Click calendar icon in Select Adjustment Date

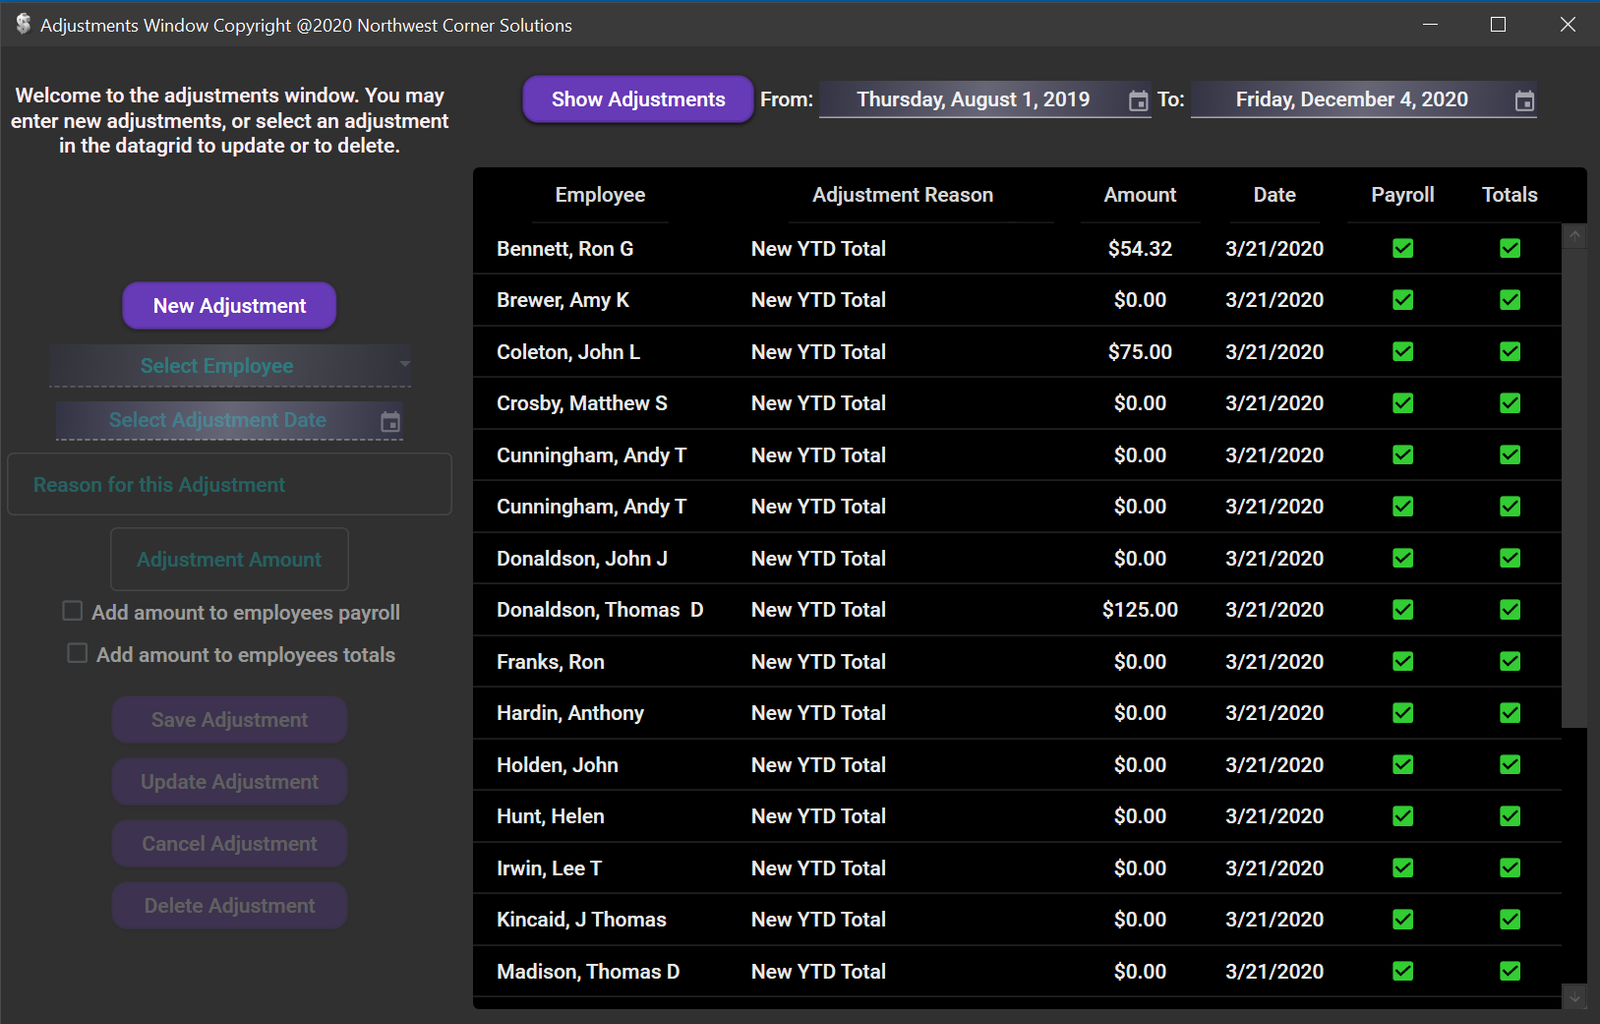pos(390,422)
